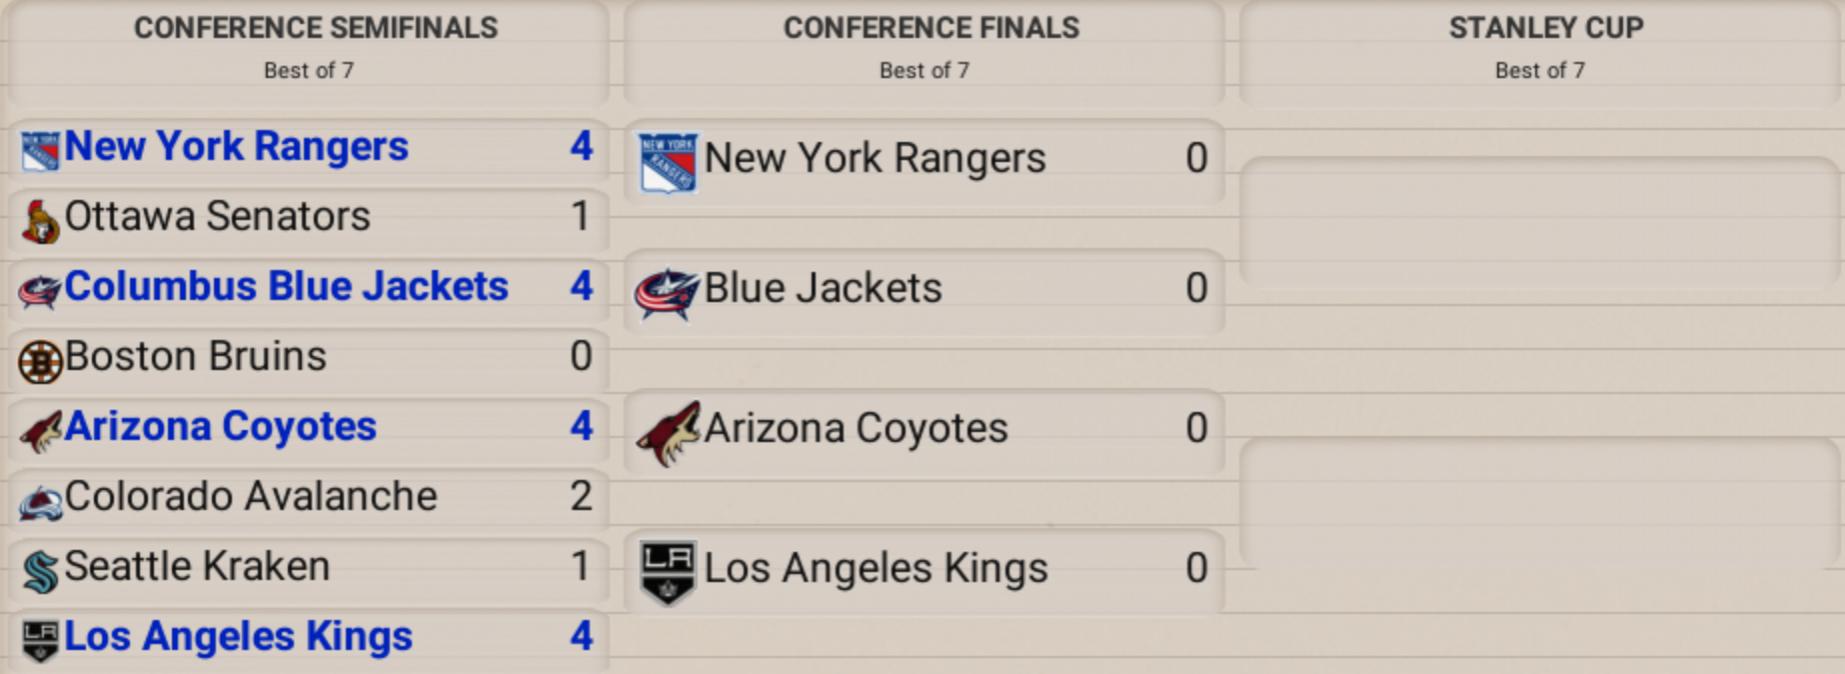Click the Boston Bruins logo icon

(x=40, y=361)
